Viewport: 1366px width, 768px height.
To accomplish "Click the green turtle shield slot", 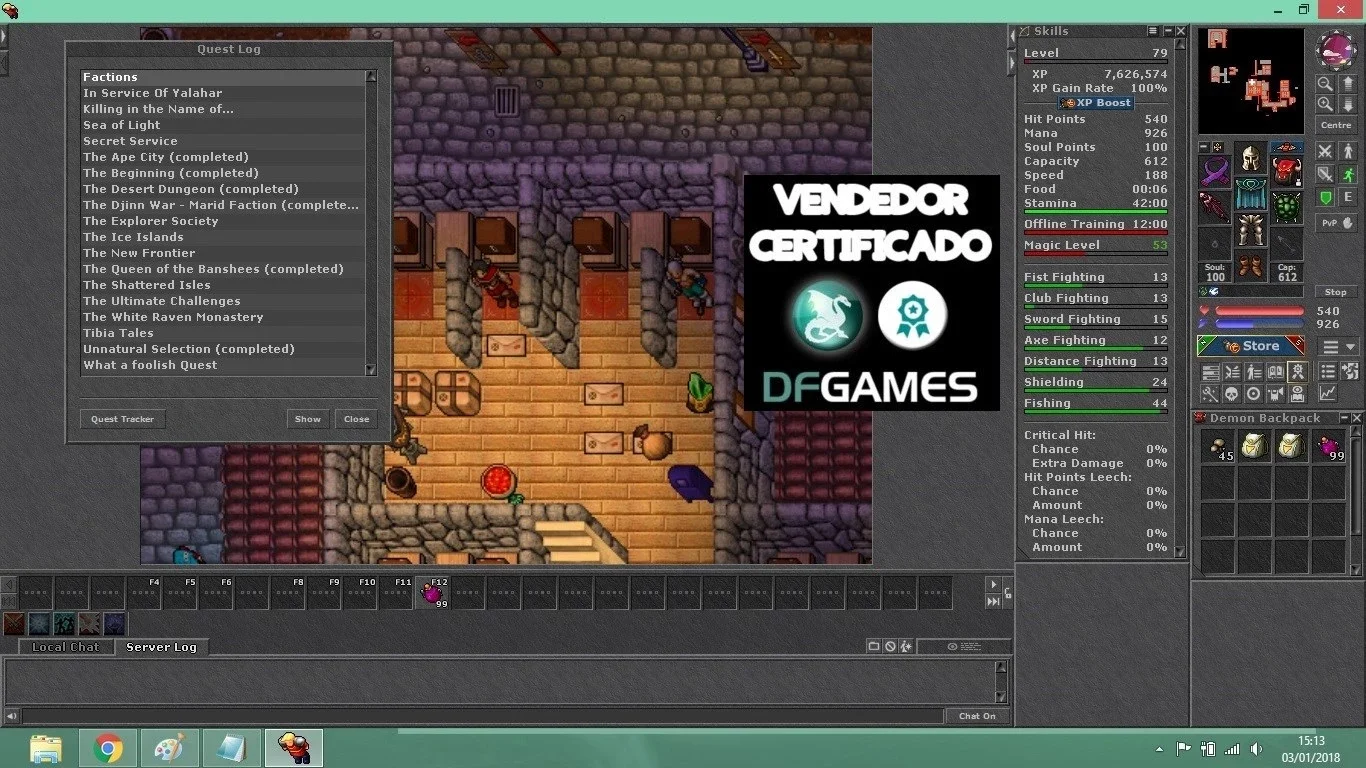I will click(1288, 208).
